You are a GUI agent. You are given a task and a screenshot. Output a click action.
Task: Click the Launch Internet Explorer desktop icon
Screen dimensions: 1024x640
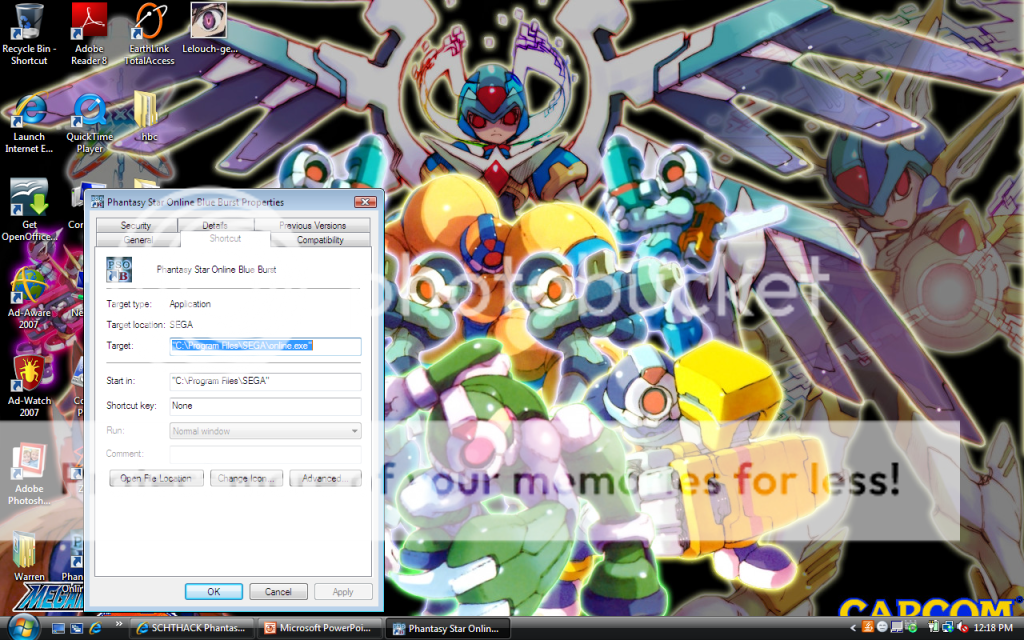point(29,110)
